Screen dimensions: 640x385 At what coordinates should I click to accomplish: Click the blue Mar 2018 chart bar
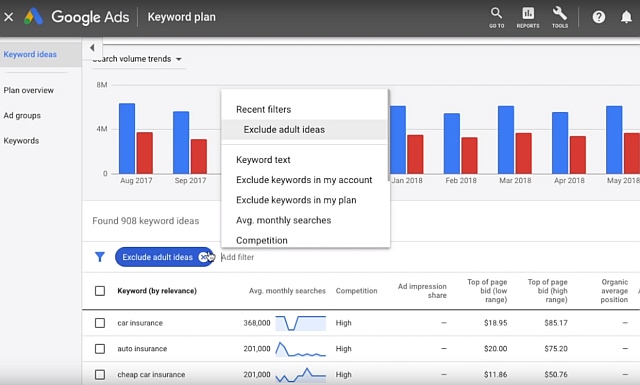506,140
